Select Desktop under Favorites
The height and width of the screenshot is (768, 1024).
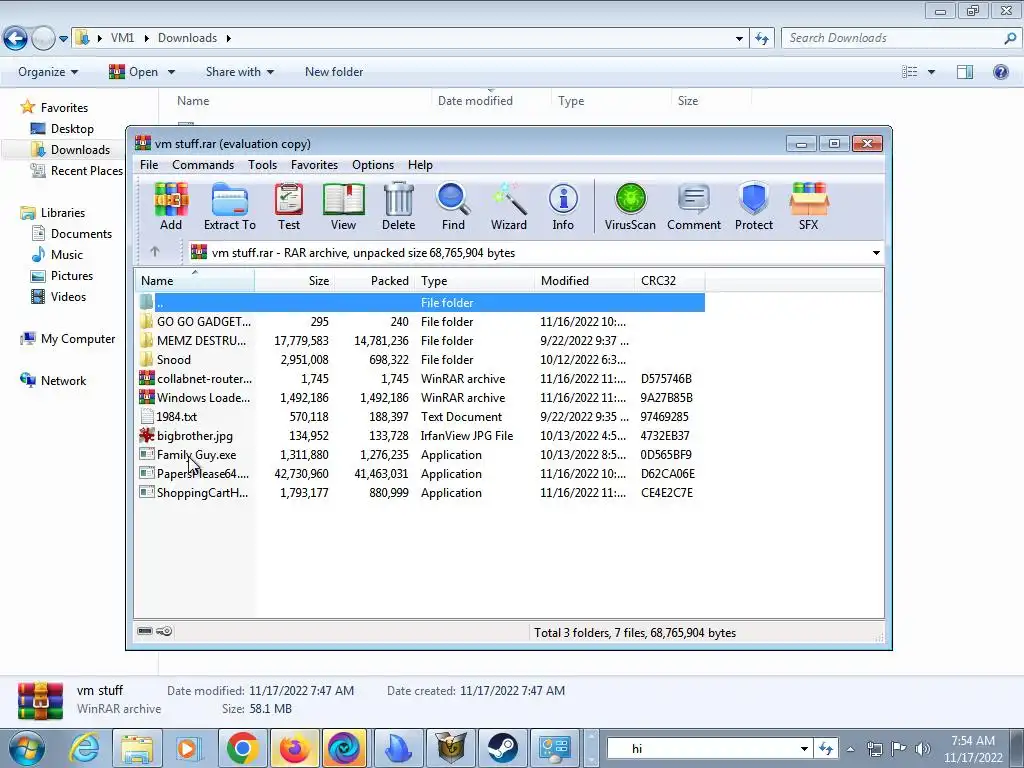pos(63,129)
